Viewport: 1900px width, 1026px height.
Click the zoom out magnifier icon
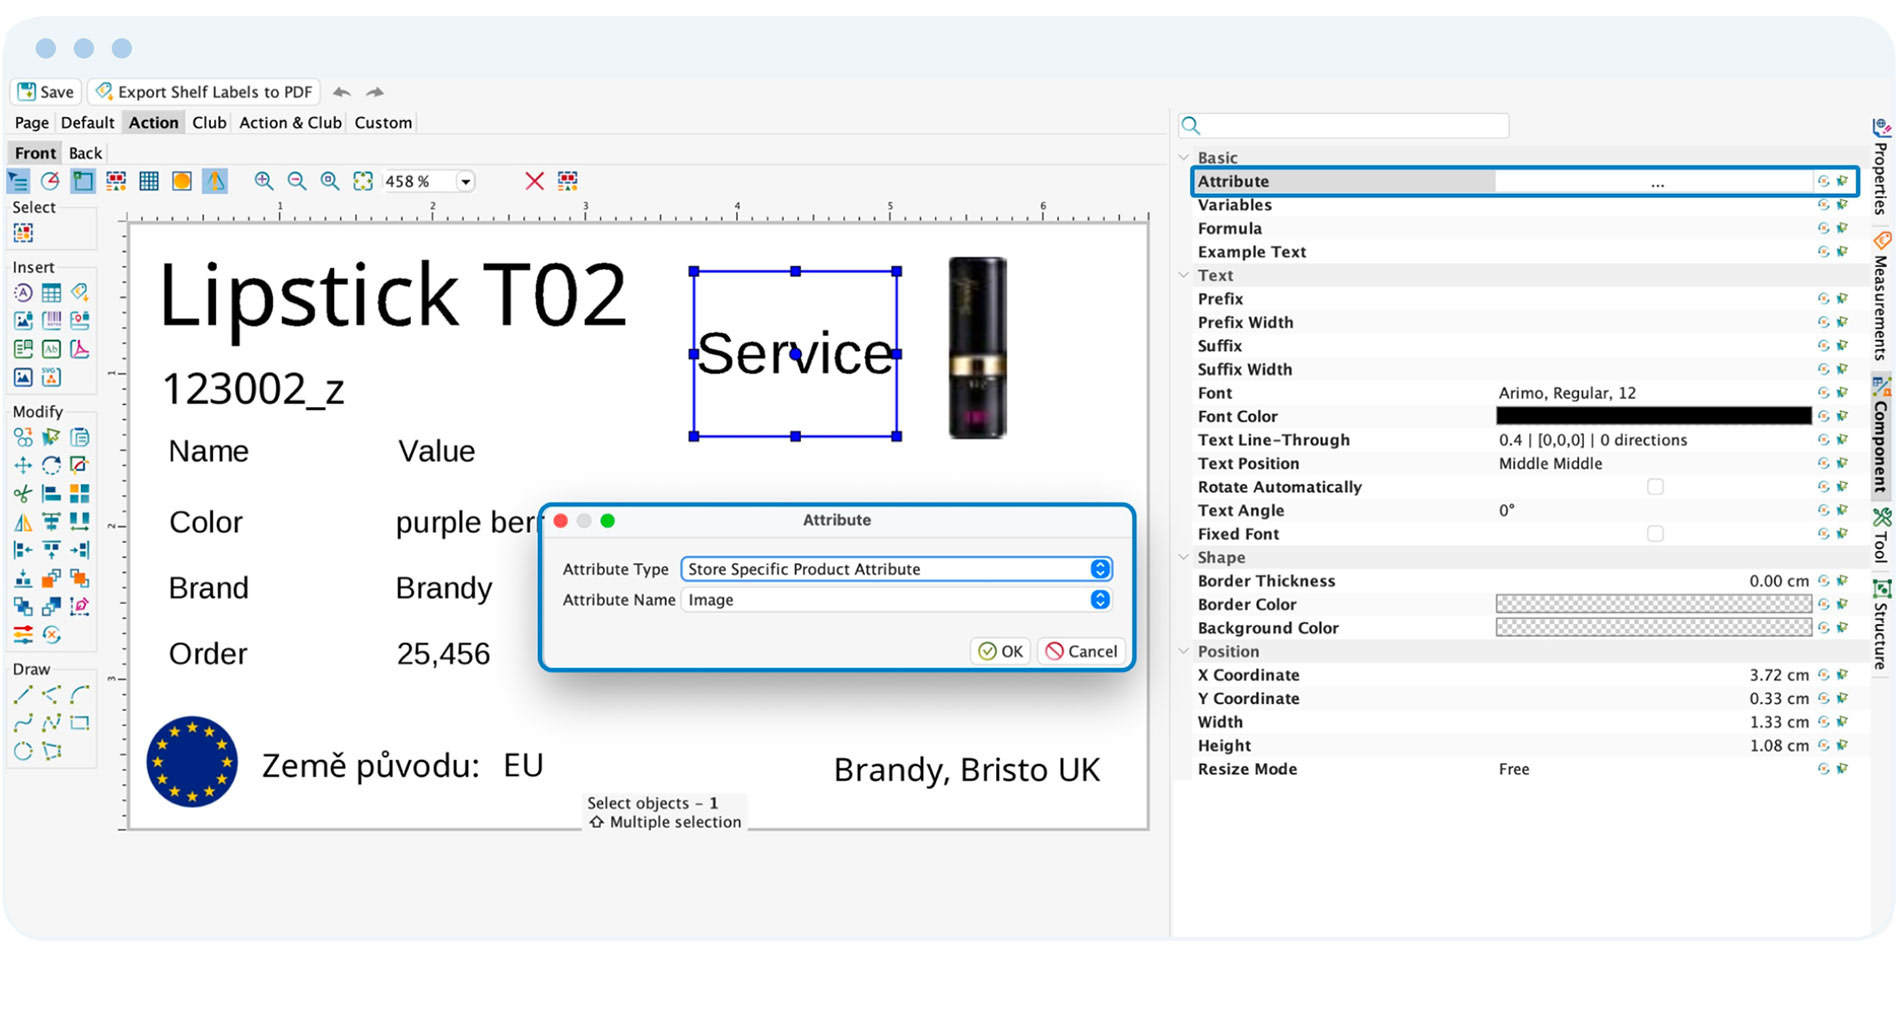[x=297, y=181]
